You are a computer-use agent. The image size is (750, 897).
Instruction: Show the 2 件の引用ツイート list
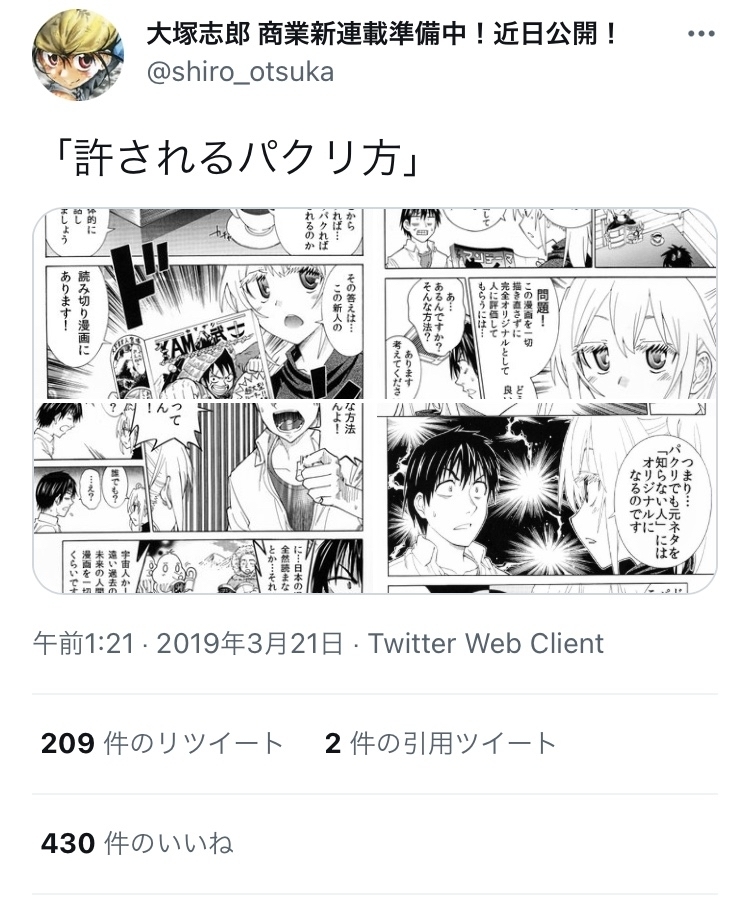(x=441, y=744)
